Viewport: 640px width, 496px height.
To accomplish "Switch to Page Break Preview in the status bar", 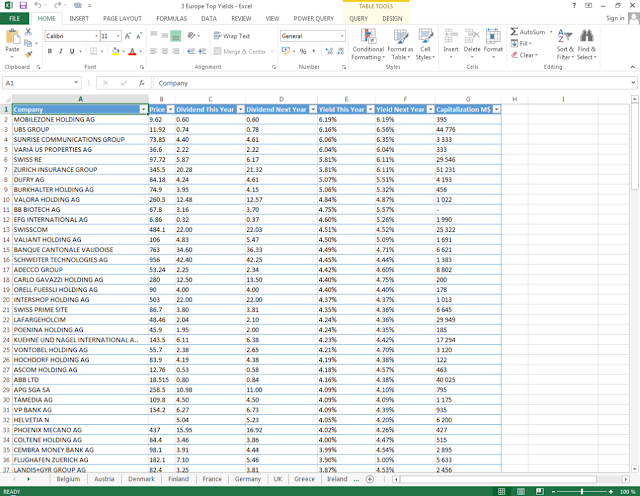I will point(540,491).
